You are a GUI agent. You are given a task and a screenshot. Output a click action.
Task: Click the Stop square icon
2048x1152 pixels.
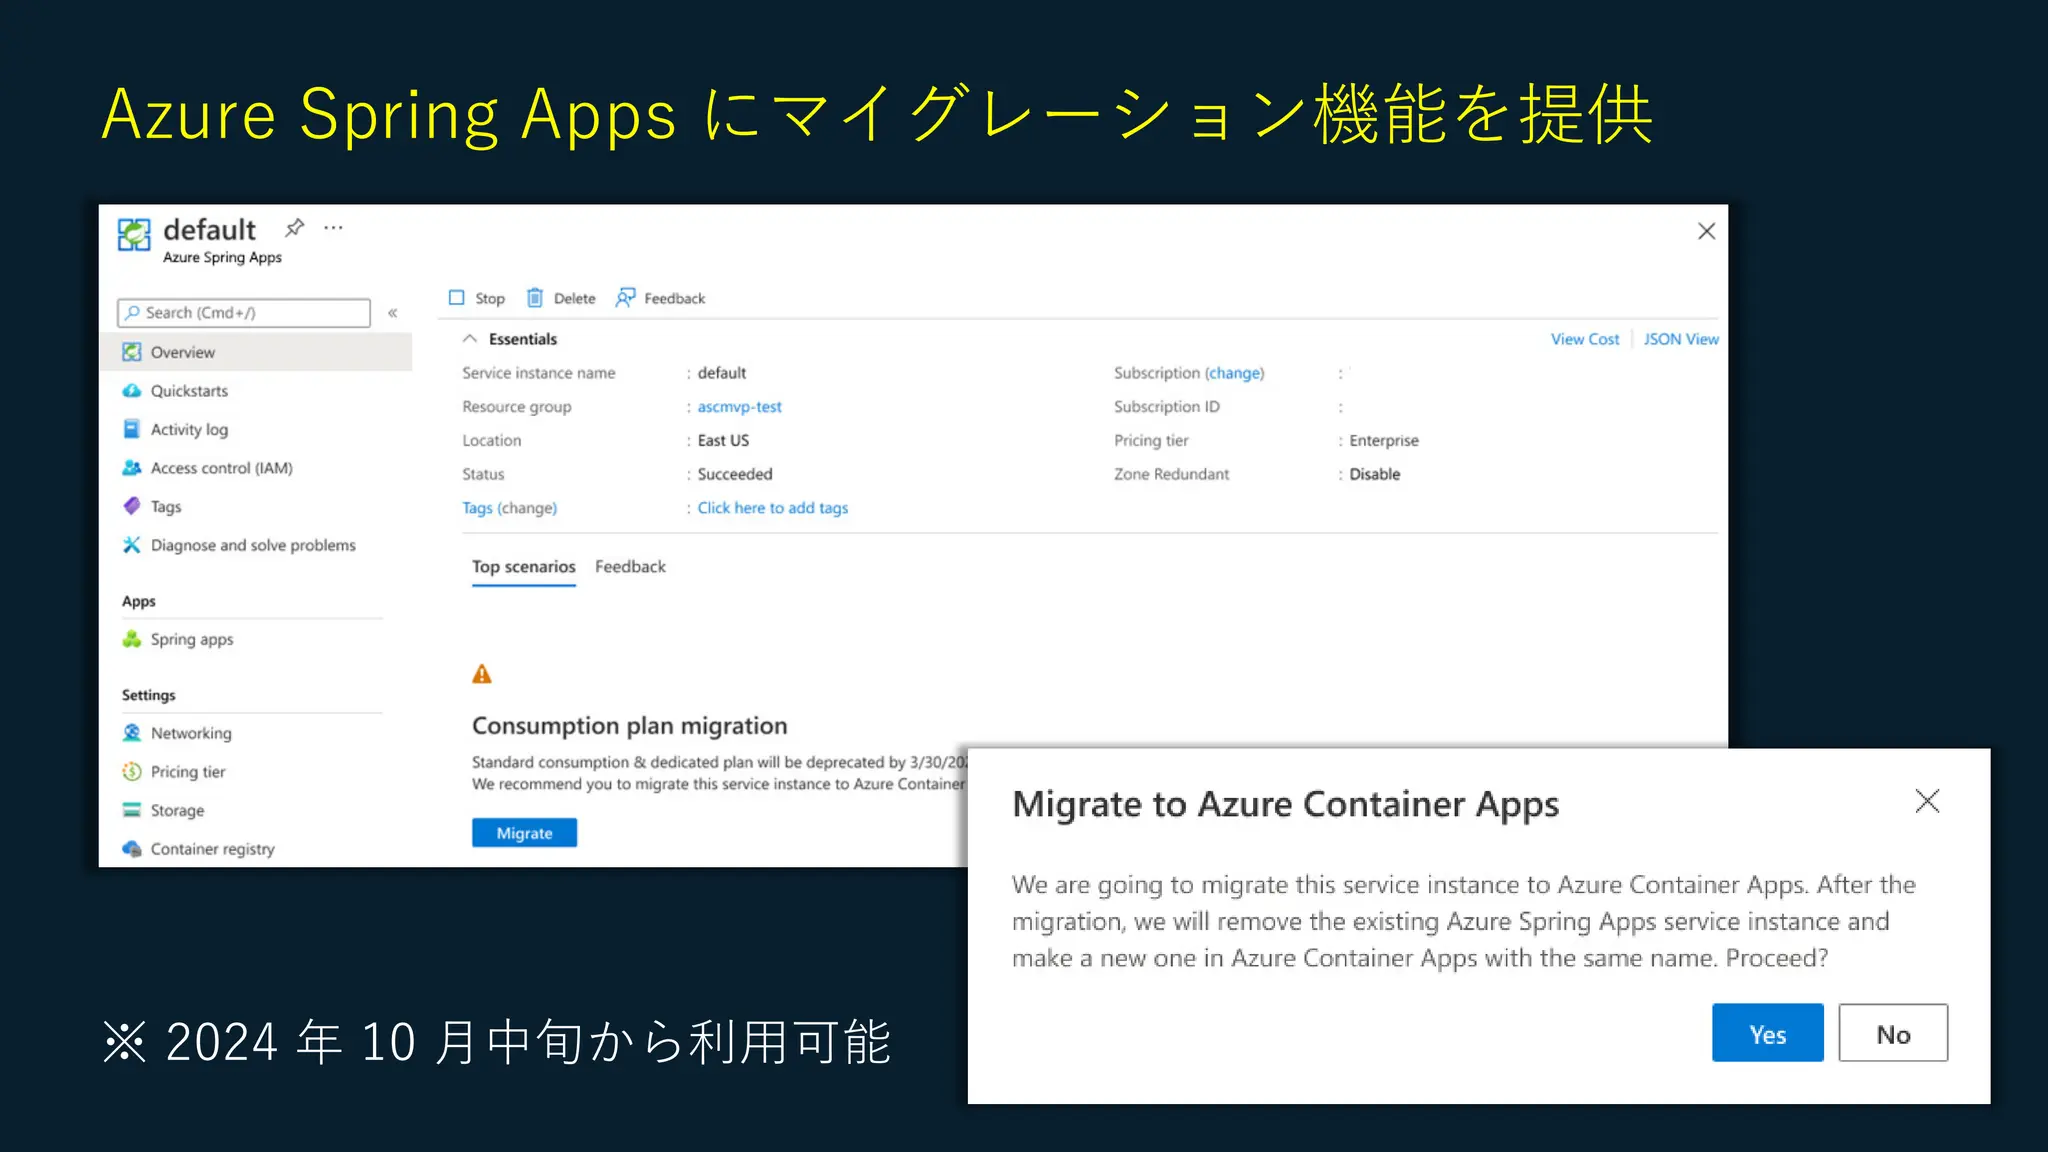point(457,298)
